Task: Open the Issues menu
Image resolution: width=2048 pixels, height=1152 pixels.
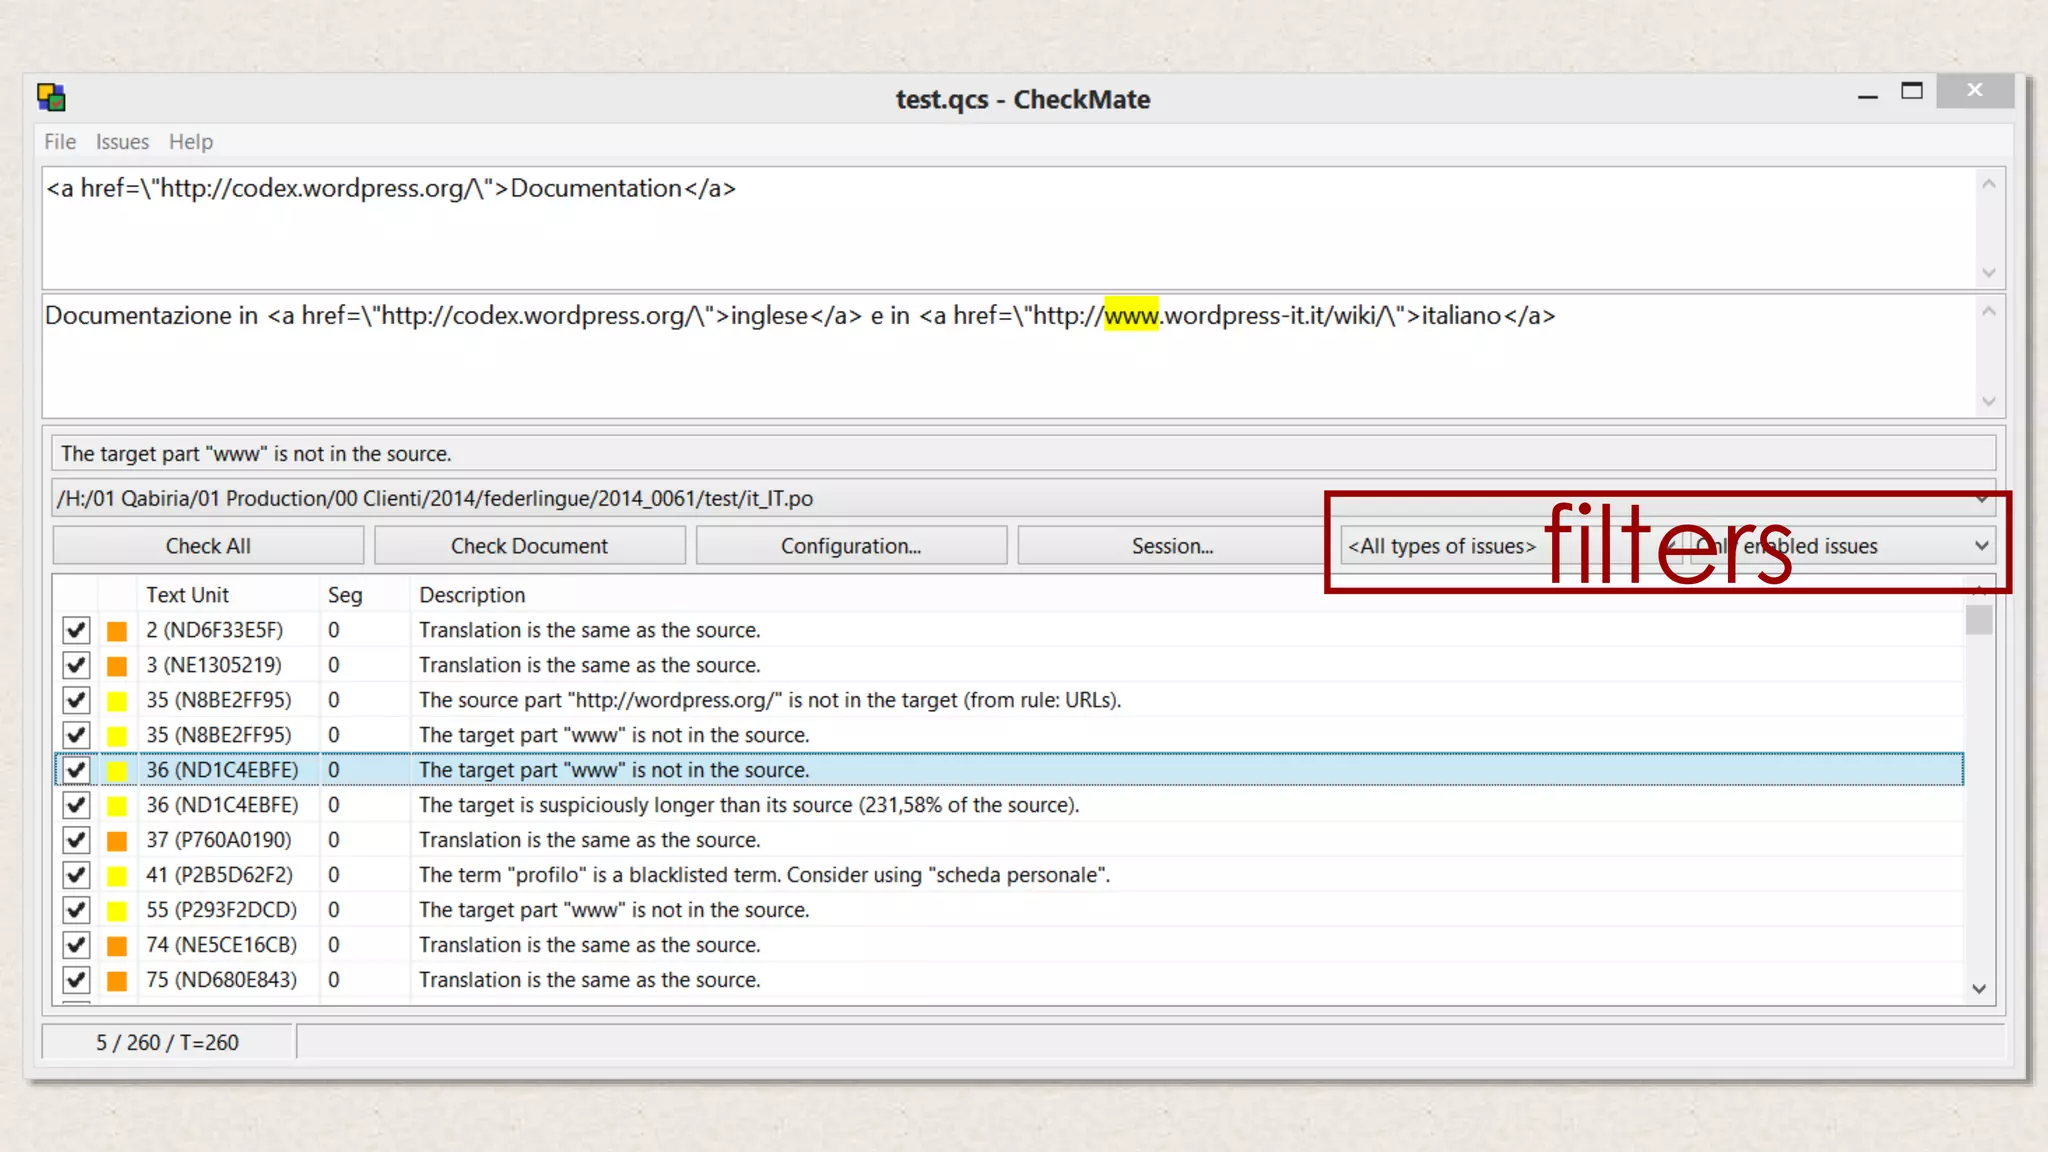Action: click(122, 142)
